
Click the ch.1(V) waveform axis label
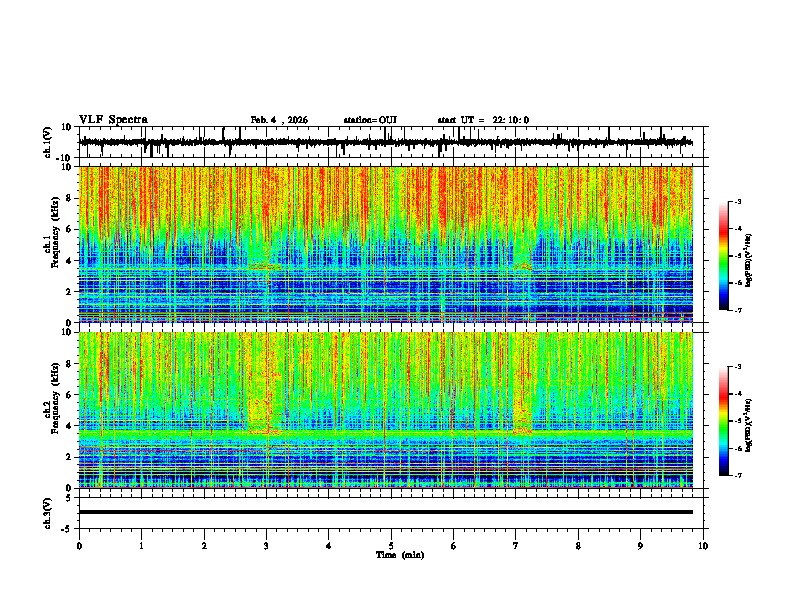[48, 142]
